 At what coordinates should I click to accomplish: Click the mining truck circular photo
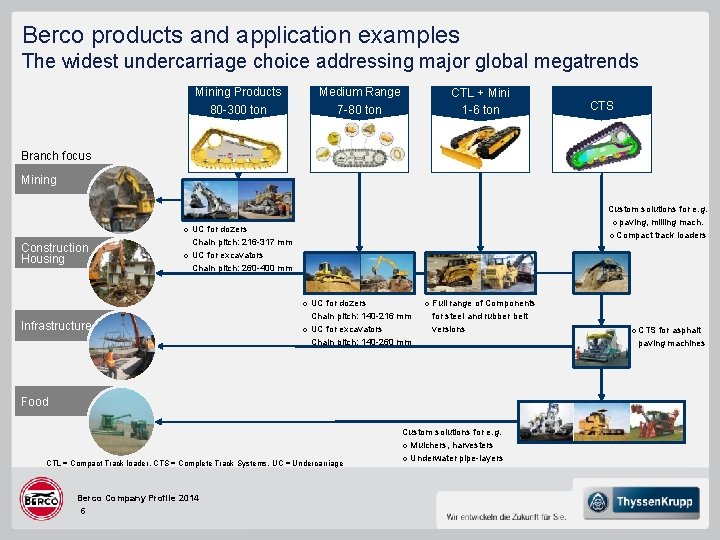(121, 199)
